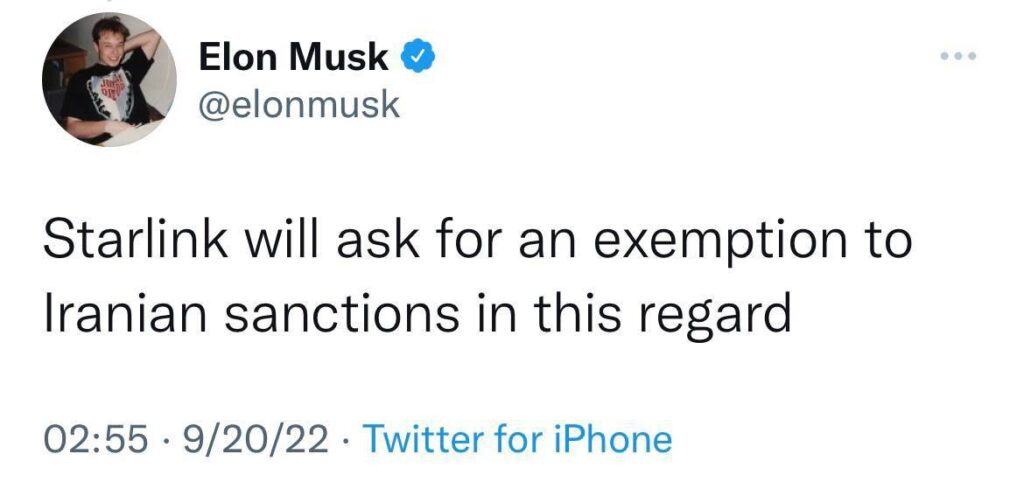Open the @elonmusk handle link
The width and height of the screenshot is (1024, 489).
(x=298, y=104)
